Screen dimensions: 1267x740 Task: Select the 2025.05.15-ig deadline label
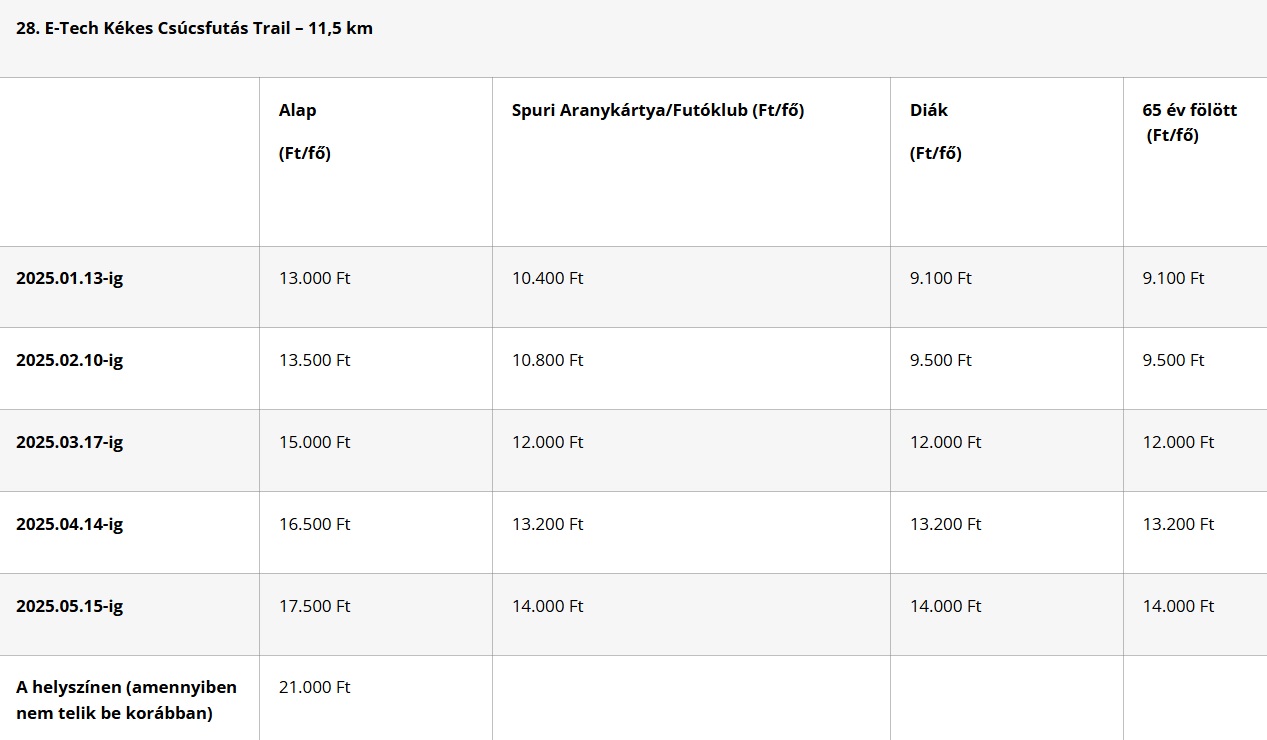(x=70, y=606)
